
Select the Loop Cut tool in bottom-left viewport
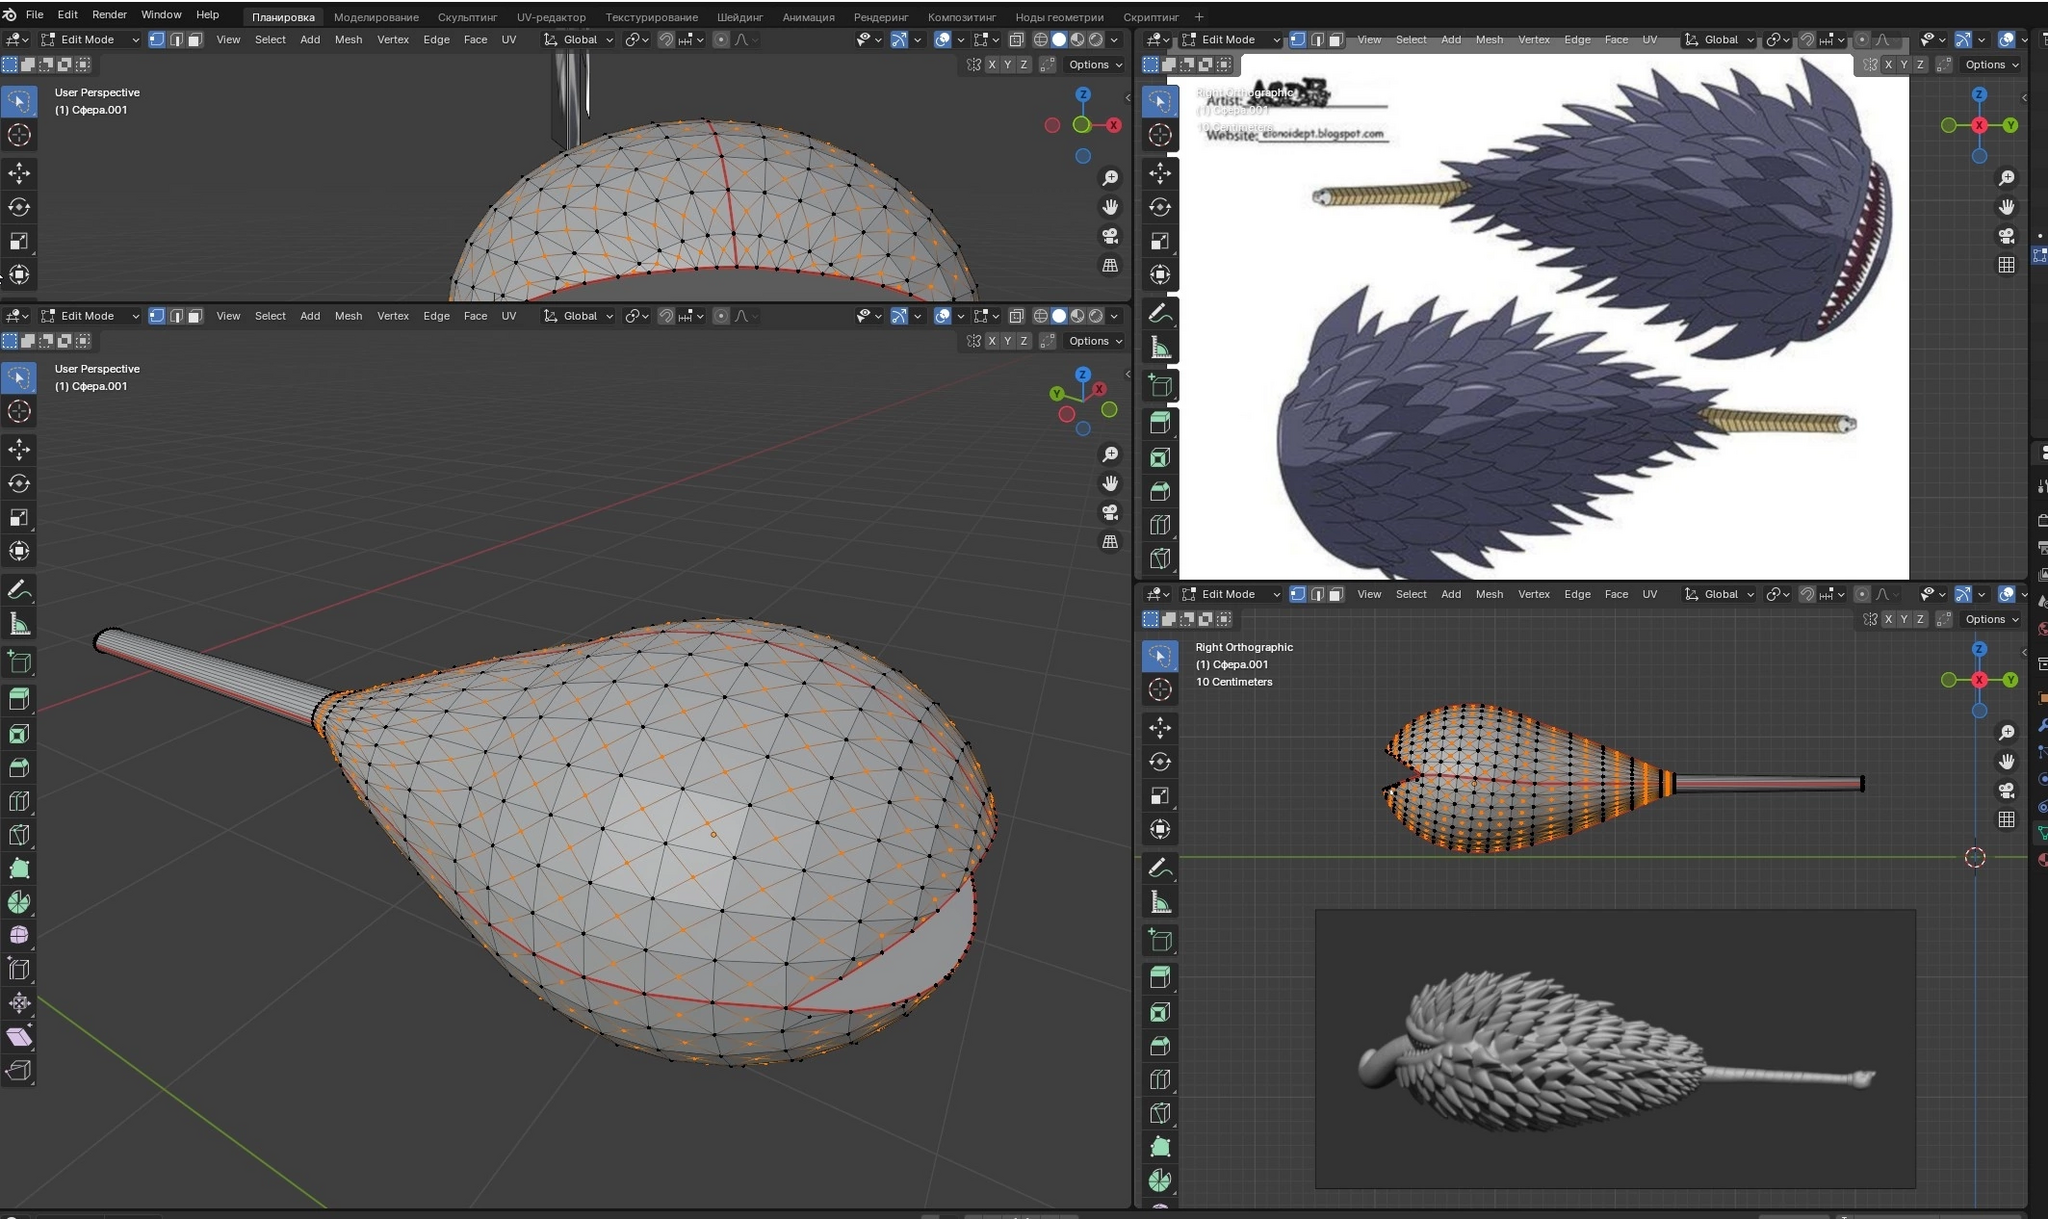pos(19,801)
